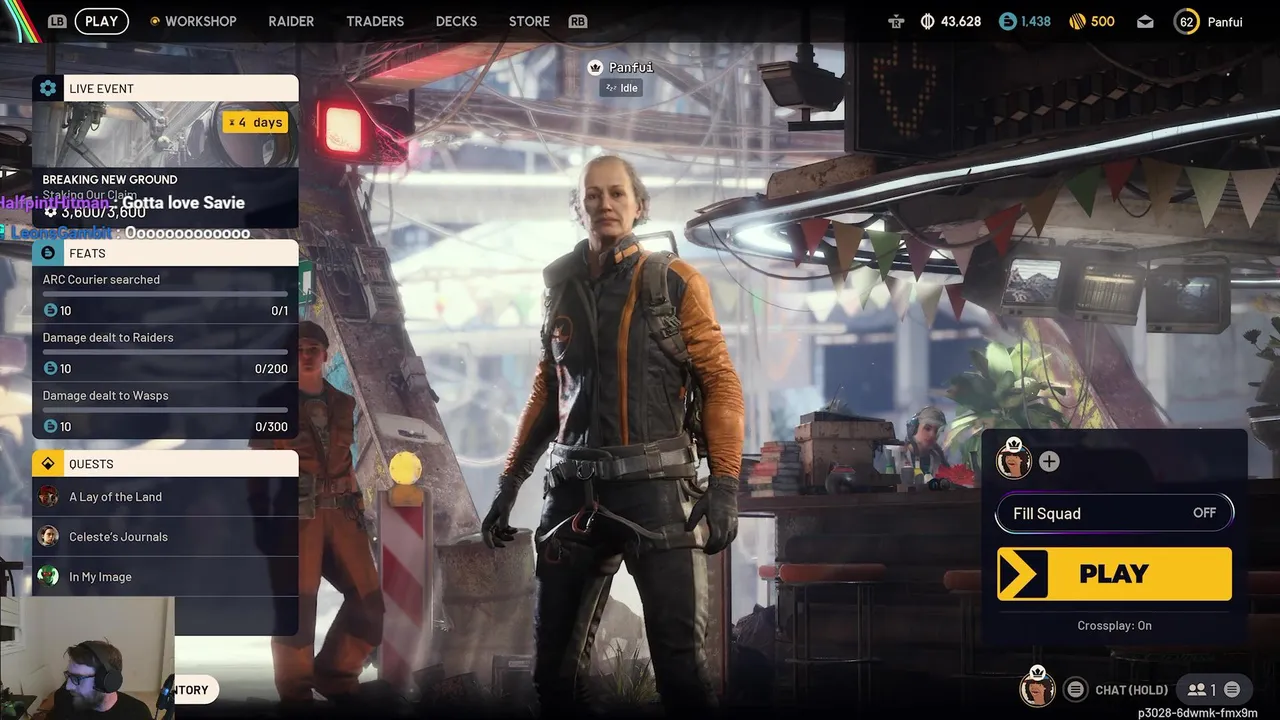Click the BREAKING NEW GROUND title

point(110,180)
